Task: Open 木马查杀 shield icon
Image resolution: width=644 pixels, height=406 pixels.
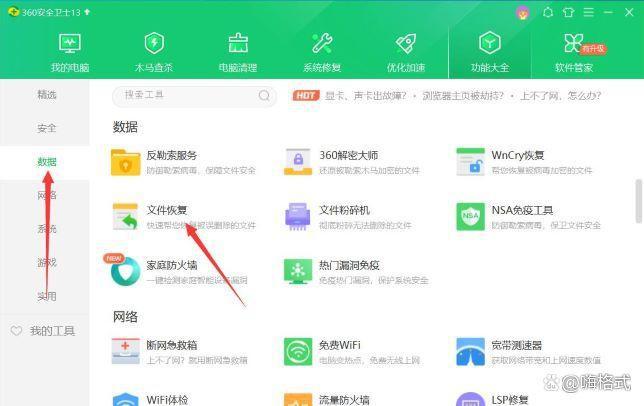Action: 154,43
